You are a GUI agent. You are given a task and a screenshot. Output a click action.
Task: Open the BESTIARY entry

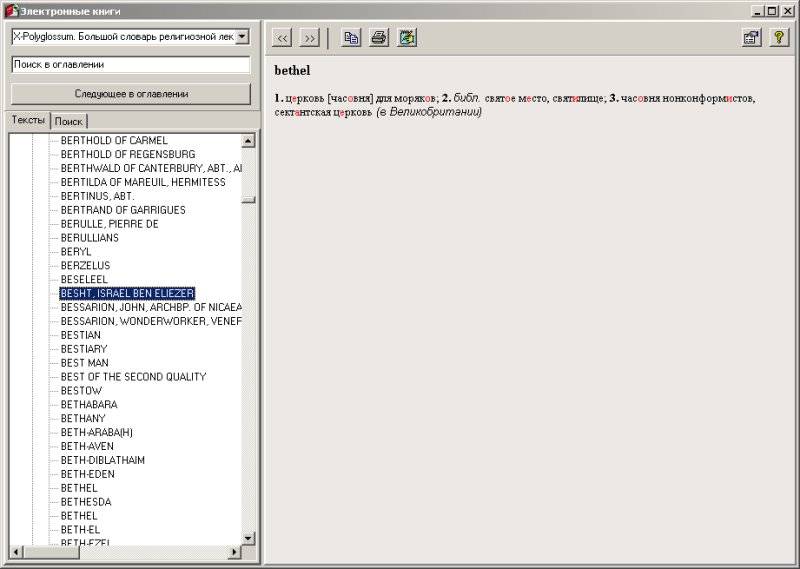[x=84, y=349]
